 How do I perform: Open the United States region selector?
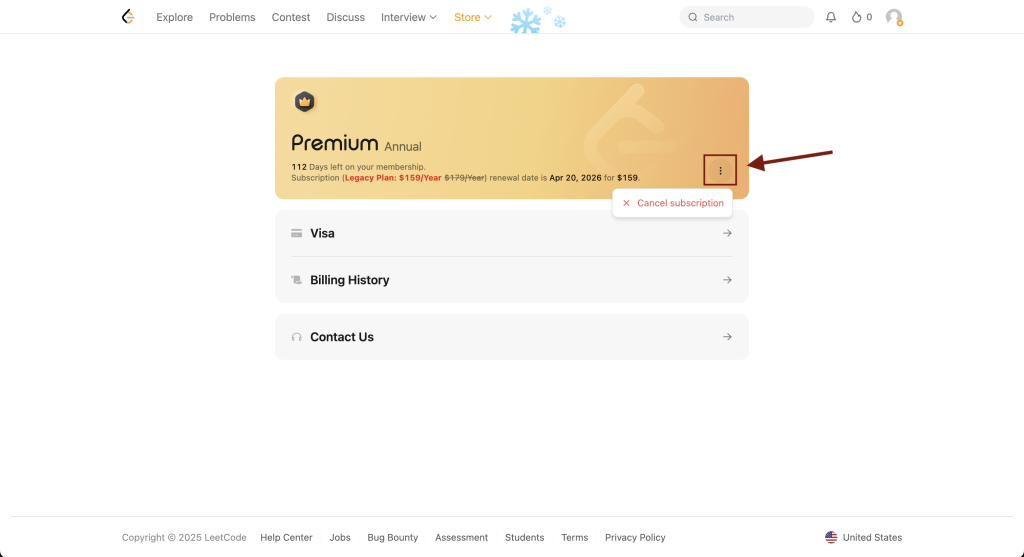(863, 537)
